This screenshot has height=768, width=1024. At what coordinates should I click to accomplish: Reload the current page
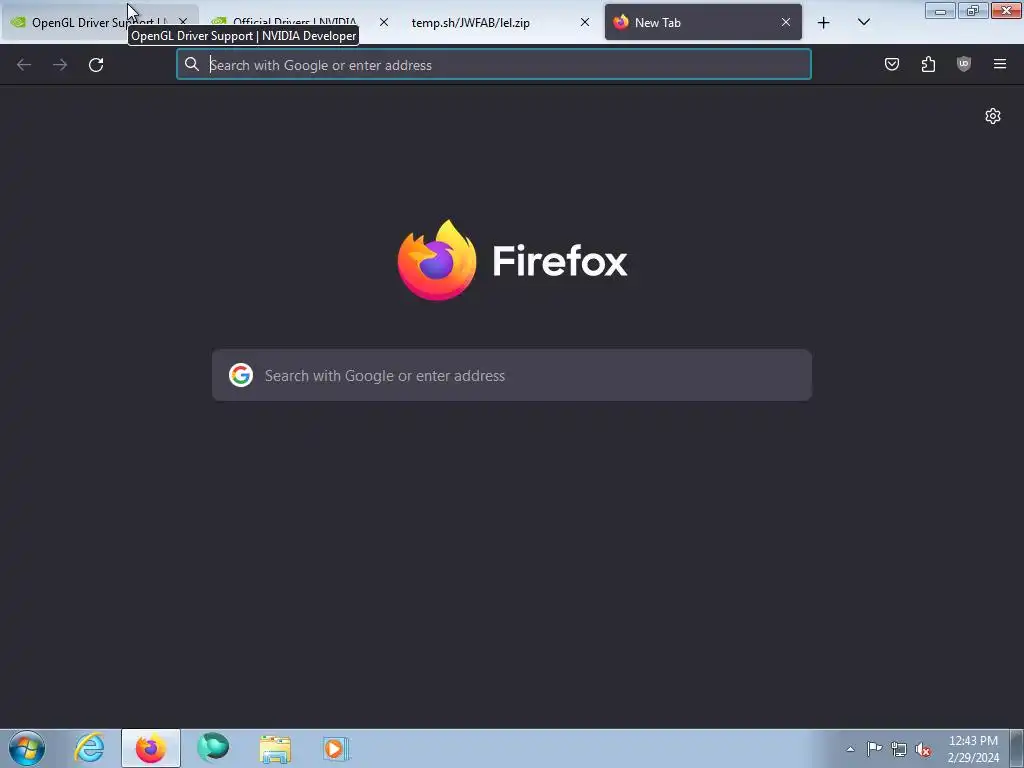(x=96, y=65)
